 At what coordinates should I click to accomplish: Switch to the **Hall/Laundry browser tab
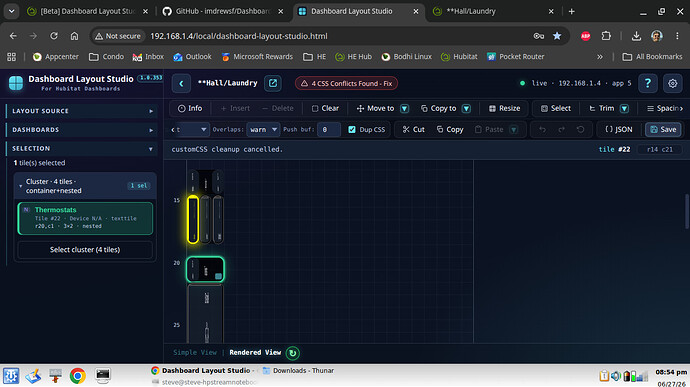(x=493, y=11)
